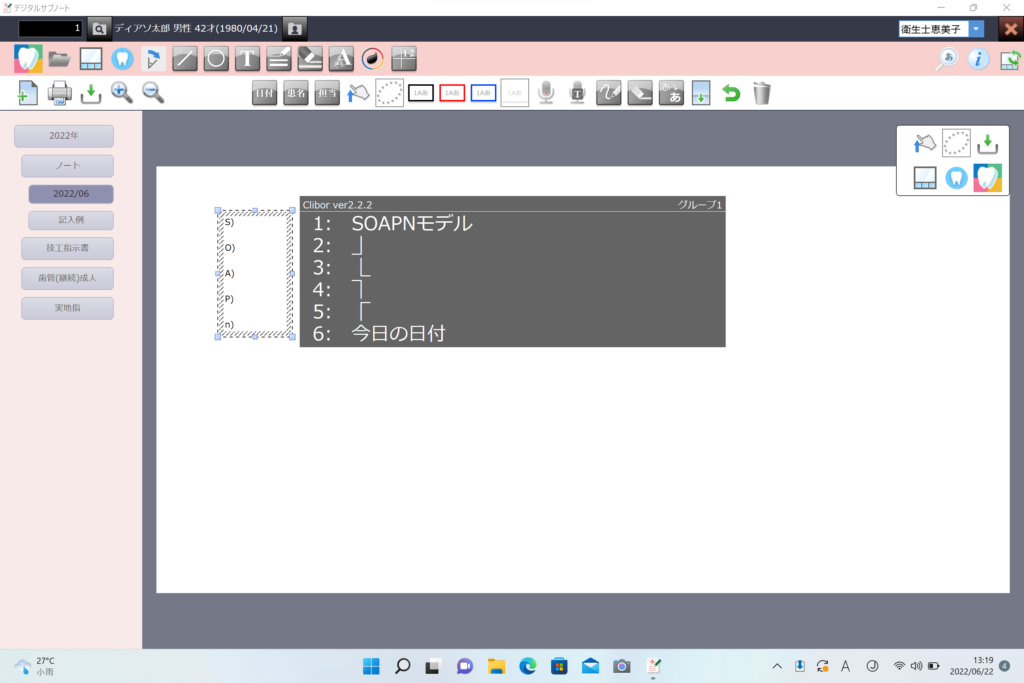Open the color wheel picker

373,58
